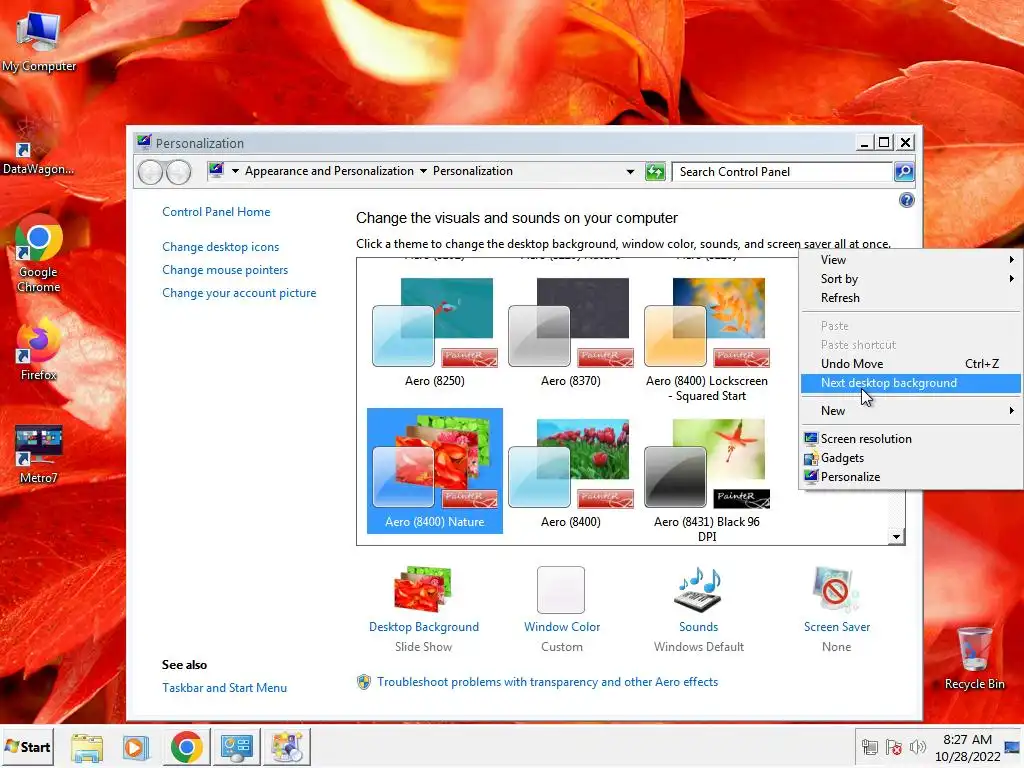Open My Computer desktop icon

pos(39,40)
